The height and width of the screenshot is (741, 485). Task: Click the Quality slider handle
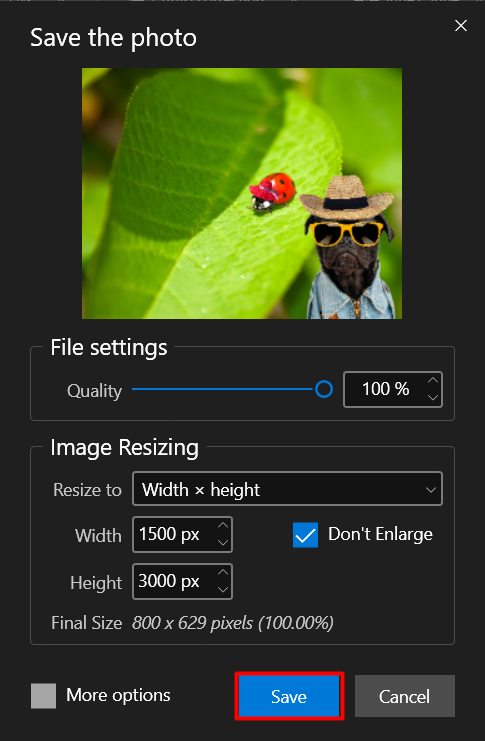pyautogui.click(x=324, y=389)
